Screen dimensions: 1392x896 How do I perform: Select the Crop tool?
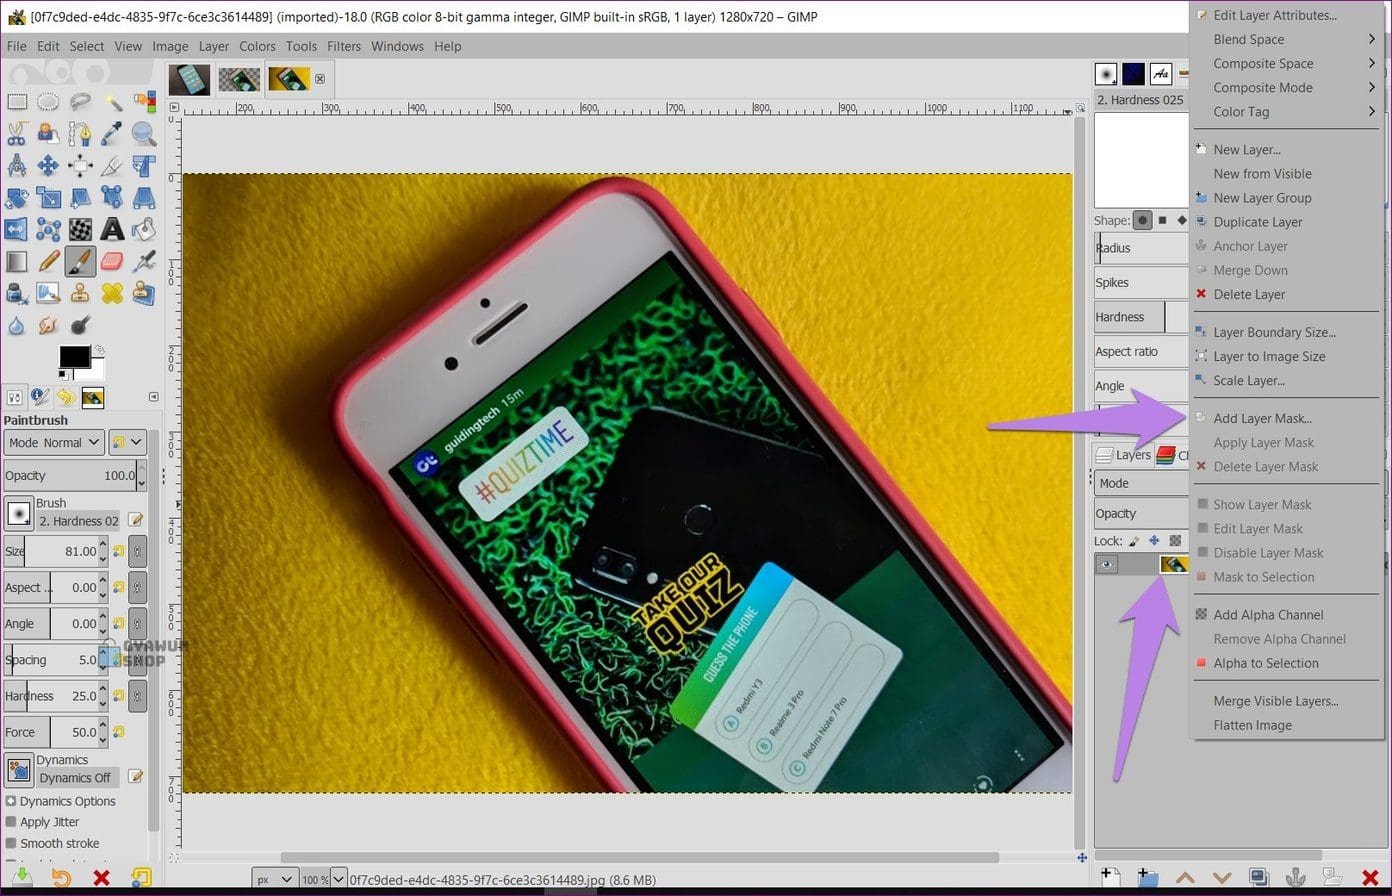click(112, 166)
